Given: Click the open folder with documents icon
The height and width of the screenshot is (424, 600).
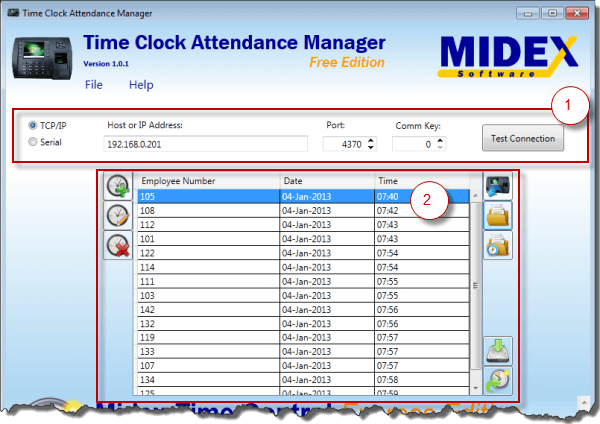Looking at the screenshot, I should pos(498,215).
